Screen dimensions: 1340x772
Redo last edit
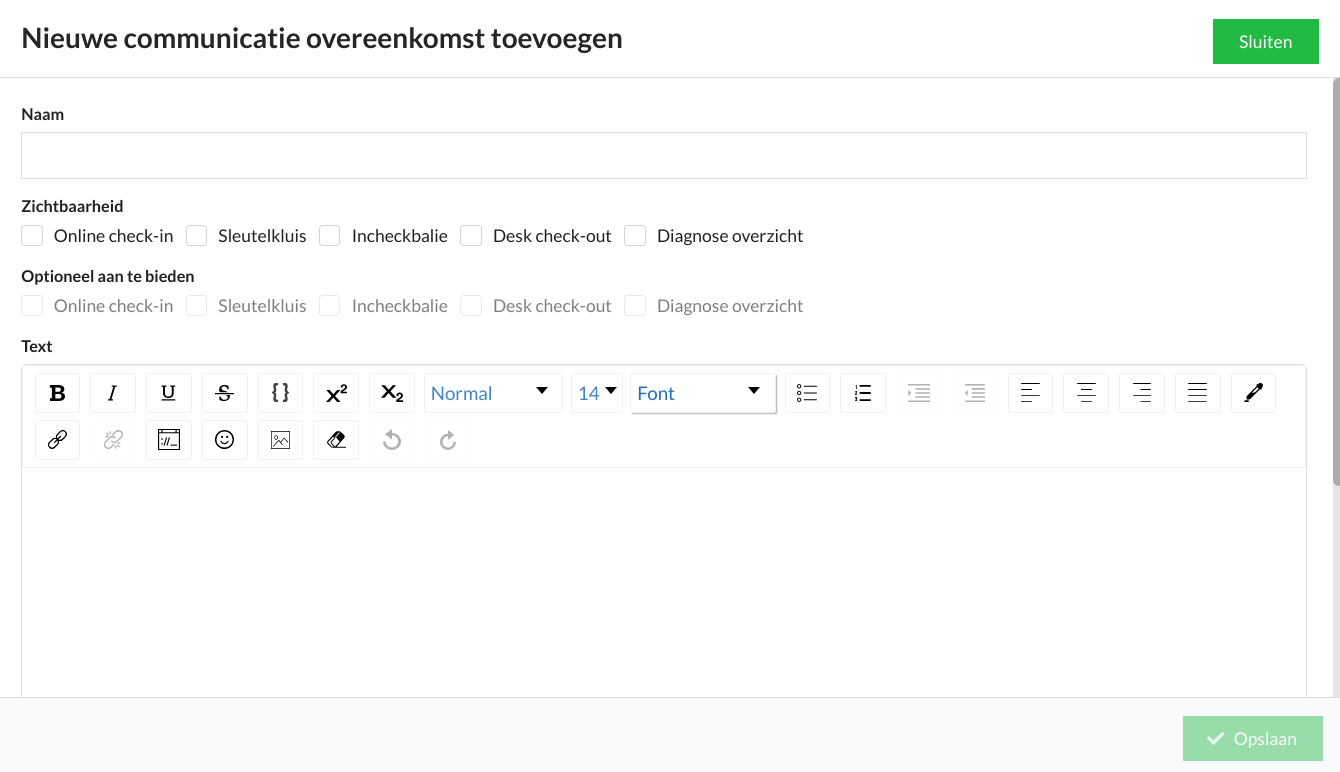click(448, 440)
